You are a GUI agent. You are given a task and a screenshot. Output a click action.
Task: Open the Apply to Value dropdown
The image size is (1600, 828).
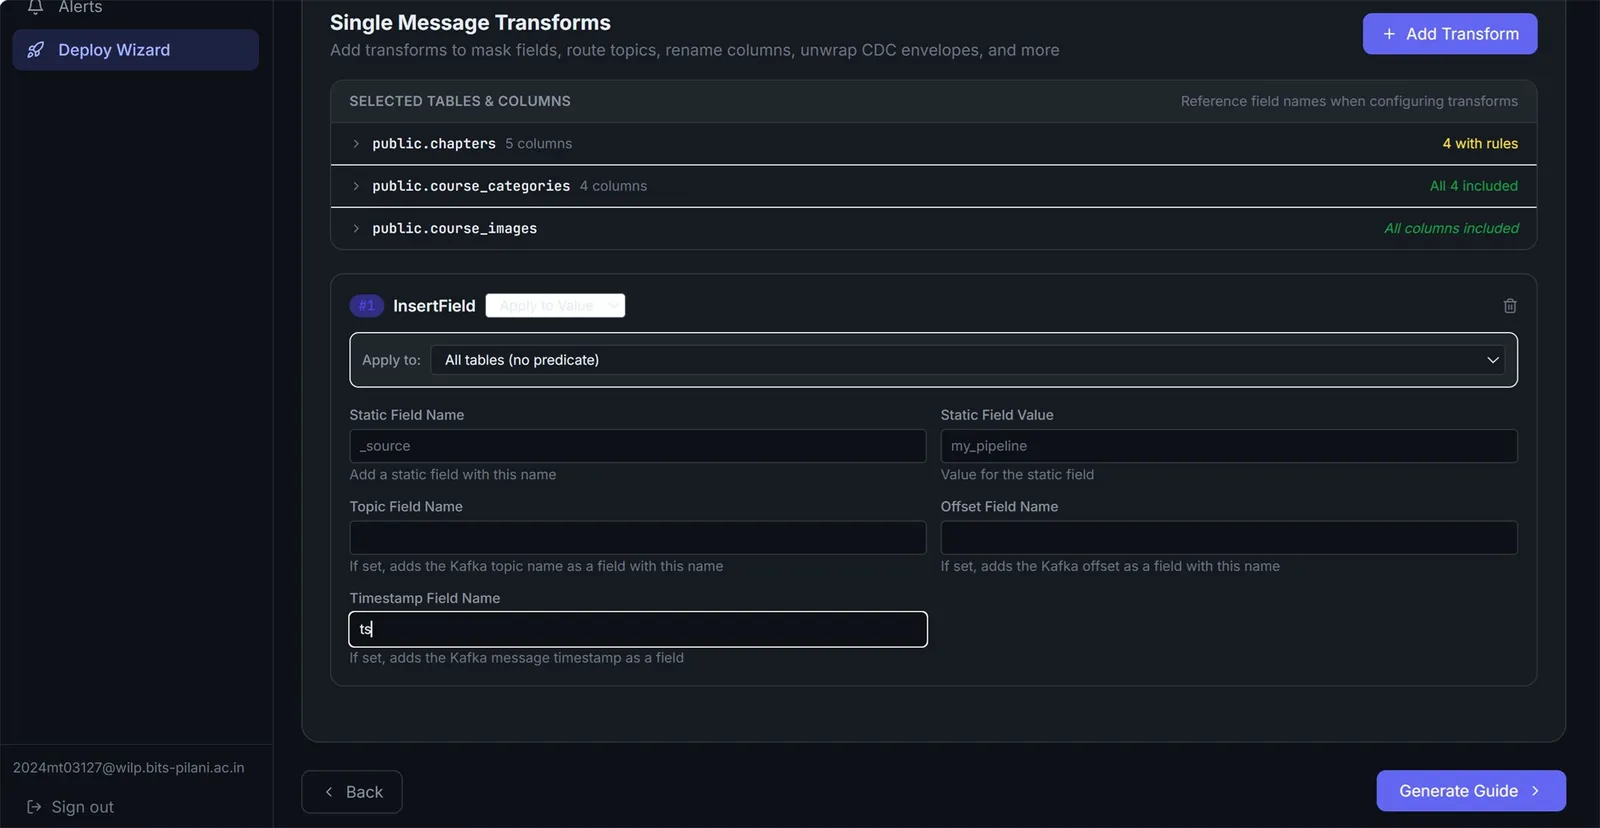555,306
